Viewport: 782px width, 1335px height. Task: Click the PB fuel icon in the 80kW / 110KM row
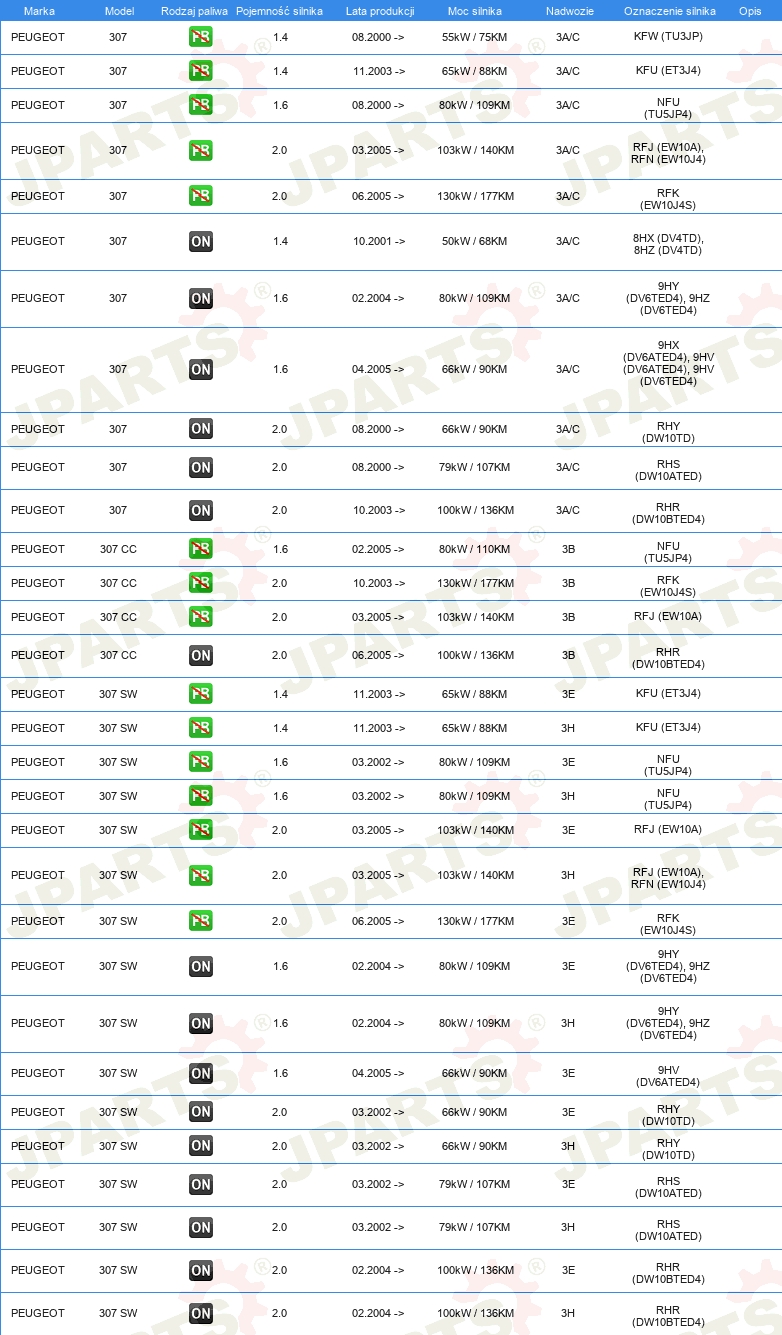[201, 549]
